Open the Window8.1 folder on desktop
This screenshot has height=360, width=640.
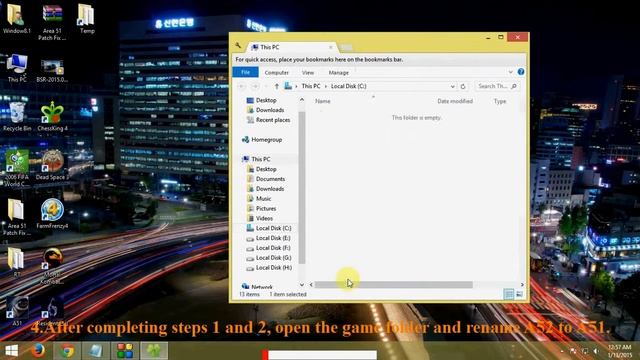click(16, 18)
